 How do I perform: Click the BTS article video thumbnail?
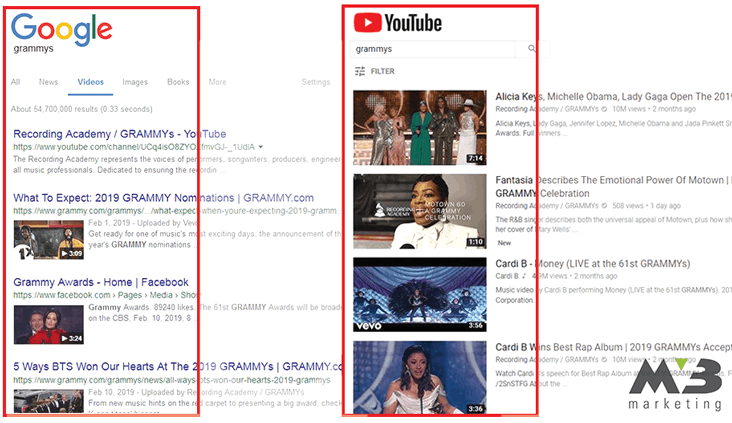click(49, 402)
